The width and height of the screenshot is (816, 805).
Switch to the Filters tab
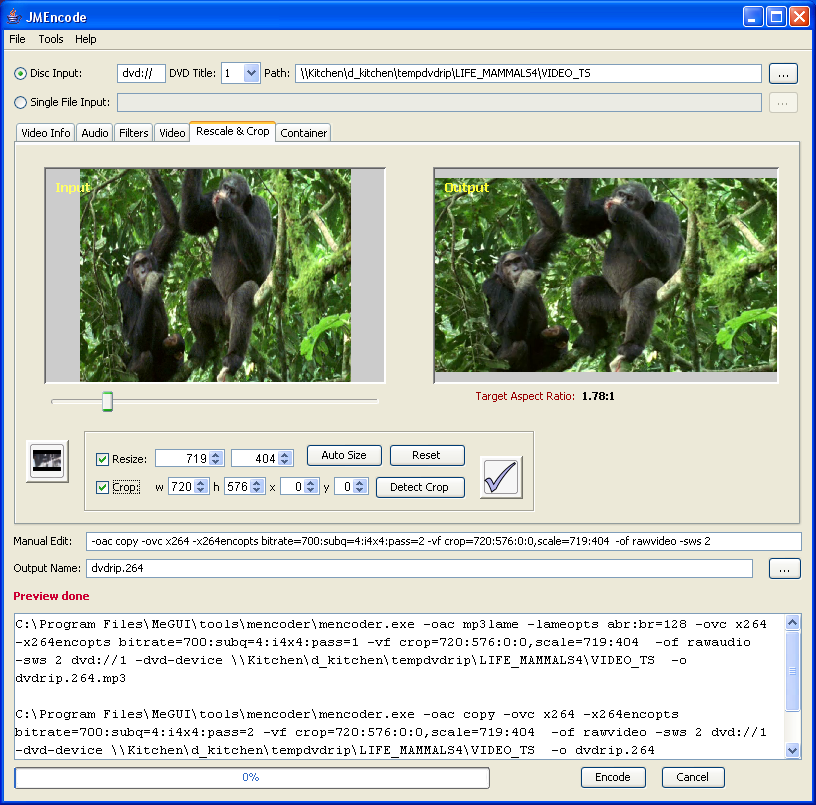point(134,133)
